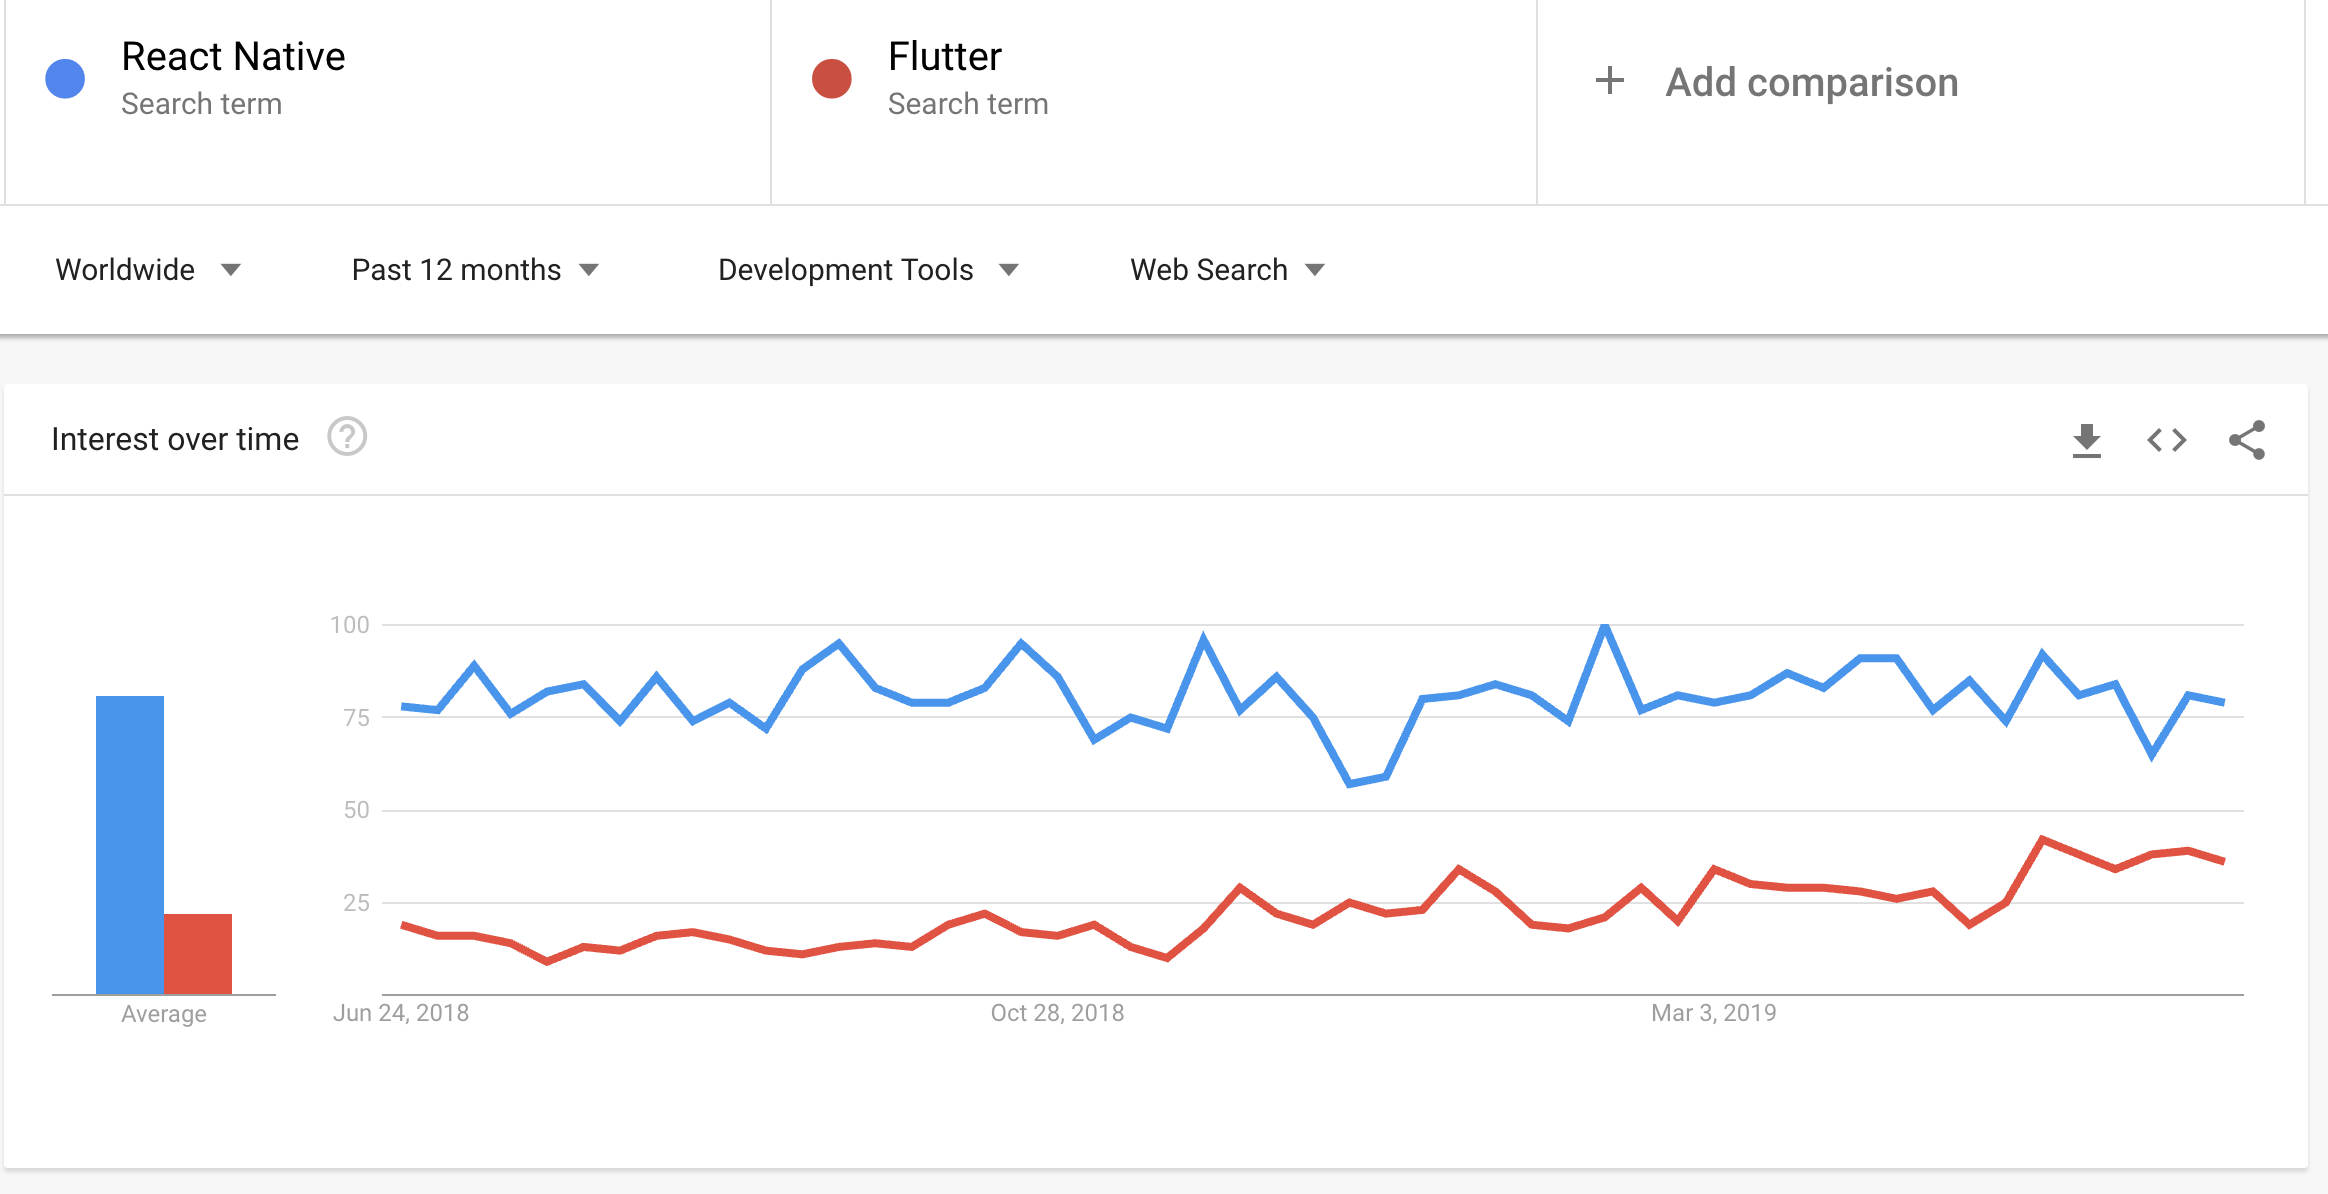
Task: Edit the React Native search term
Action: tap(233, 57)
